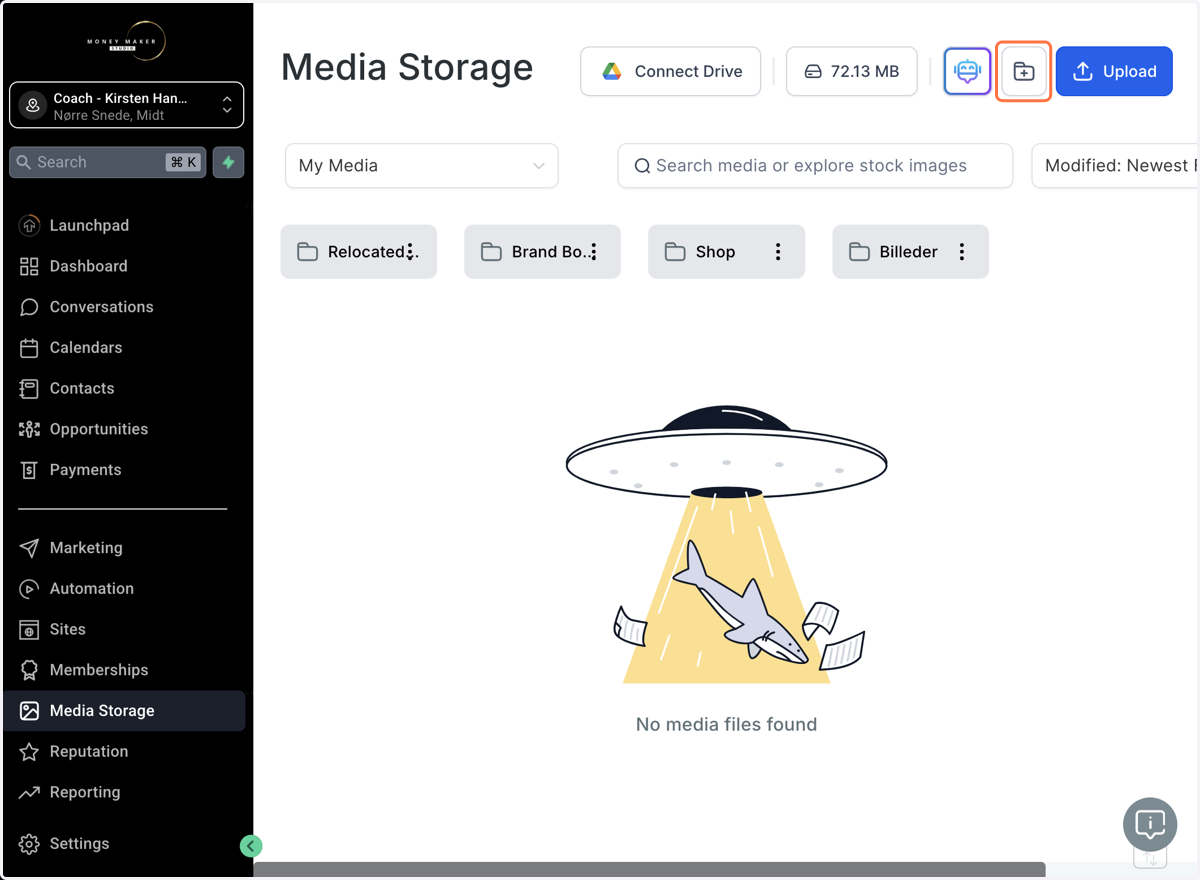Image resolution: width=1200 pixels, height=880 pixels.
Task: Click the blue Upload button
Action: point(1114,71)
